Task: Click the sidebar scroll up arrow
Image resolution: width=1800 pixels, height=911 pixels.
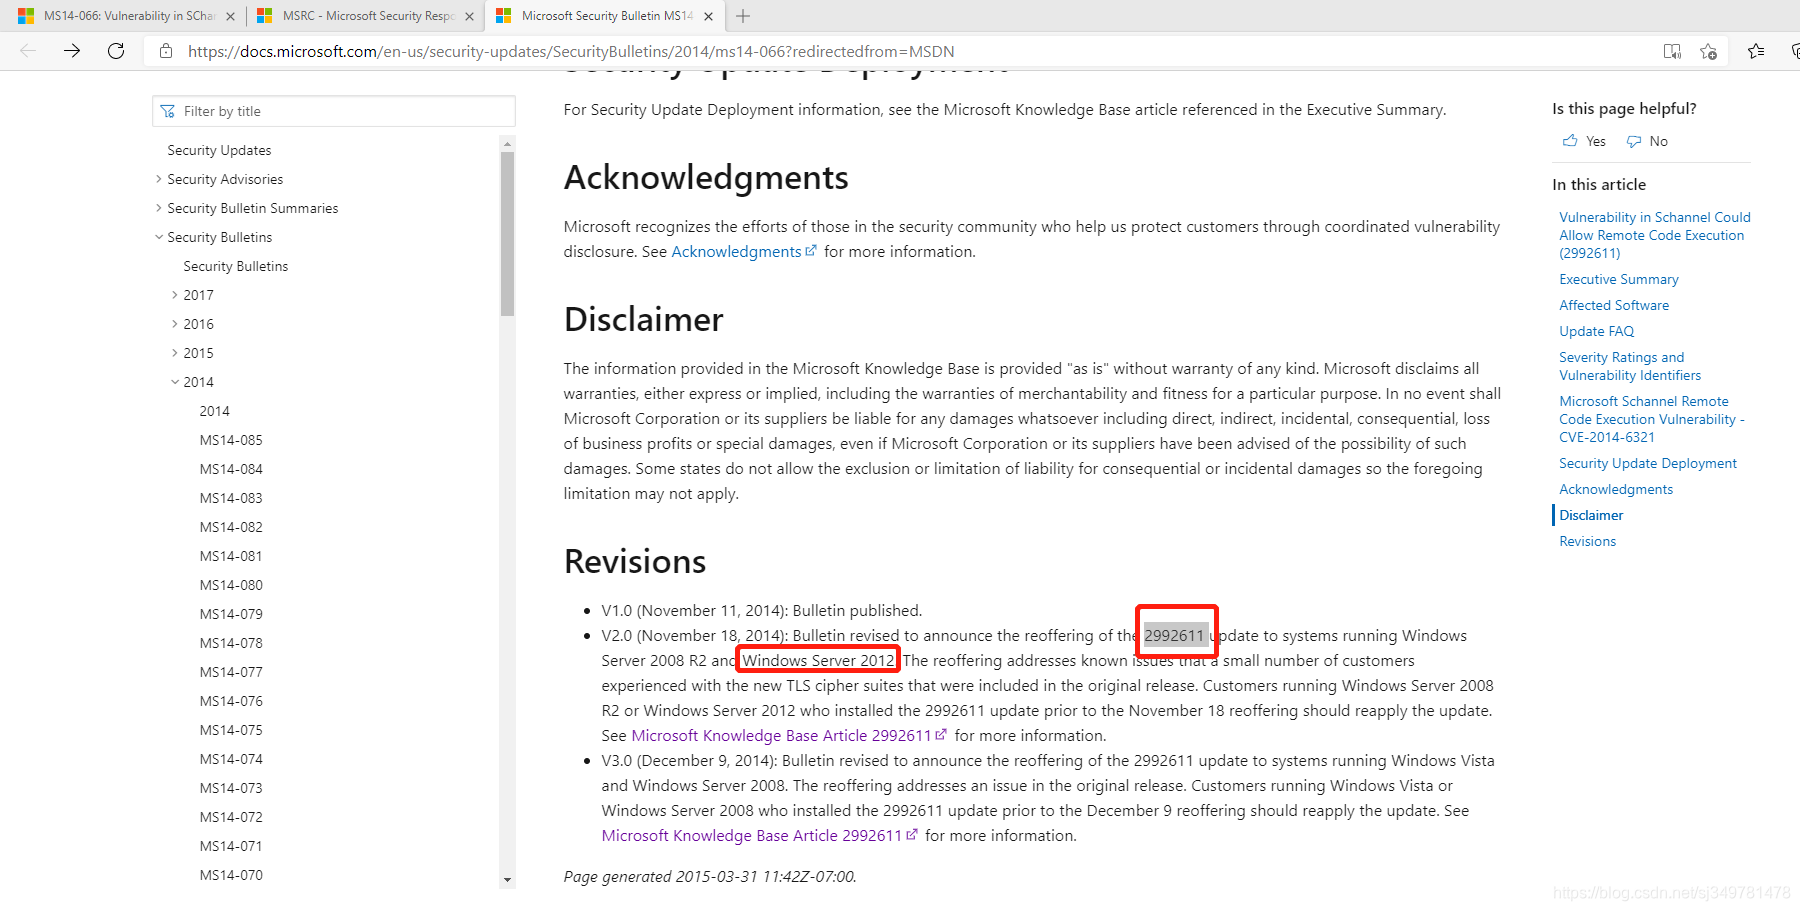Action: pyautogui.click(x=508, y=144)
